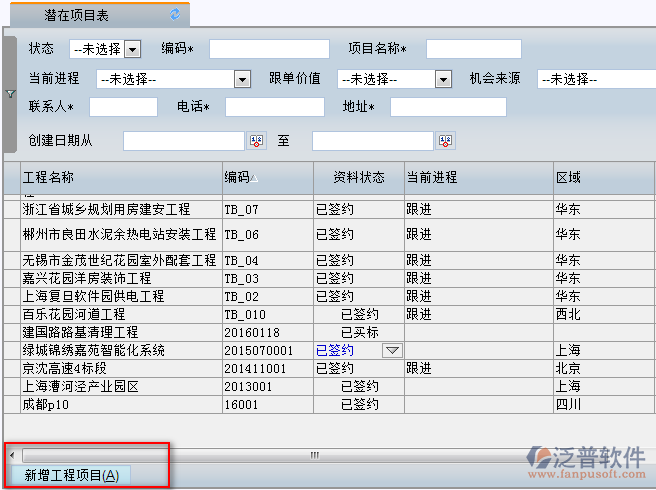The height and width of the screenshot is (490, 656).
Task: Select the 京沈高速4标段 project row
Action: tap(120, 368)
